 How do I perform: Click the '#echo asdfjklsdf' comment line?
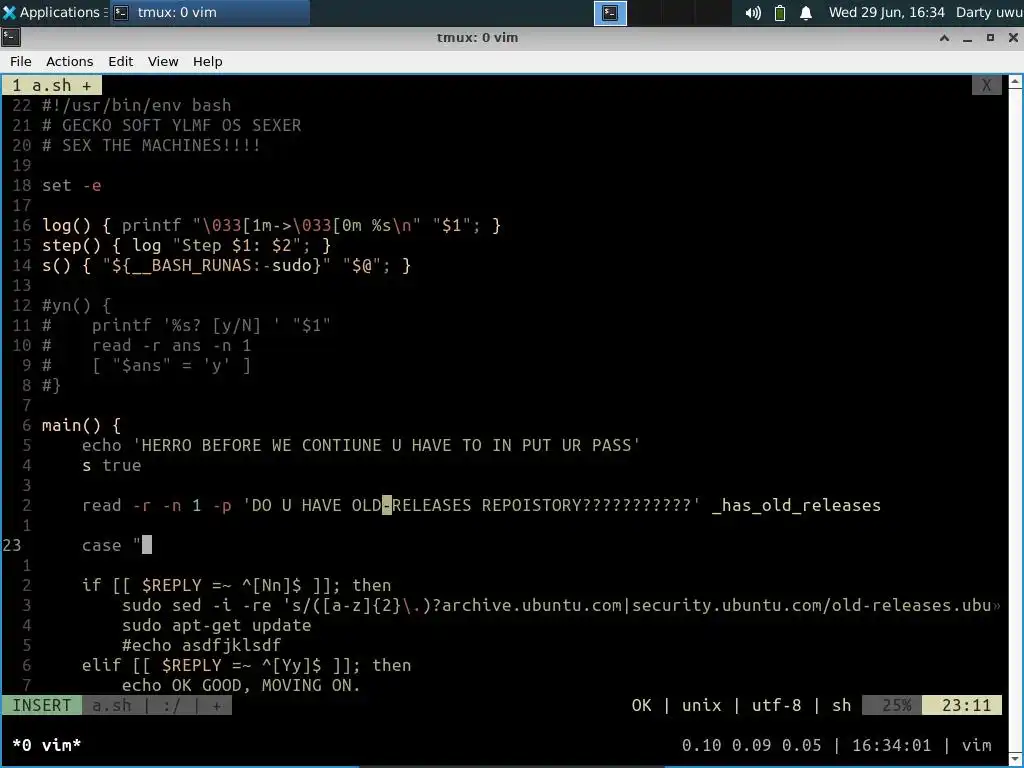click(x=202, y=645)
